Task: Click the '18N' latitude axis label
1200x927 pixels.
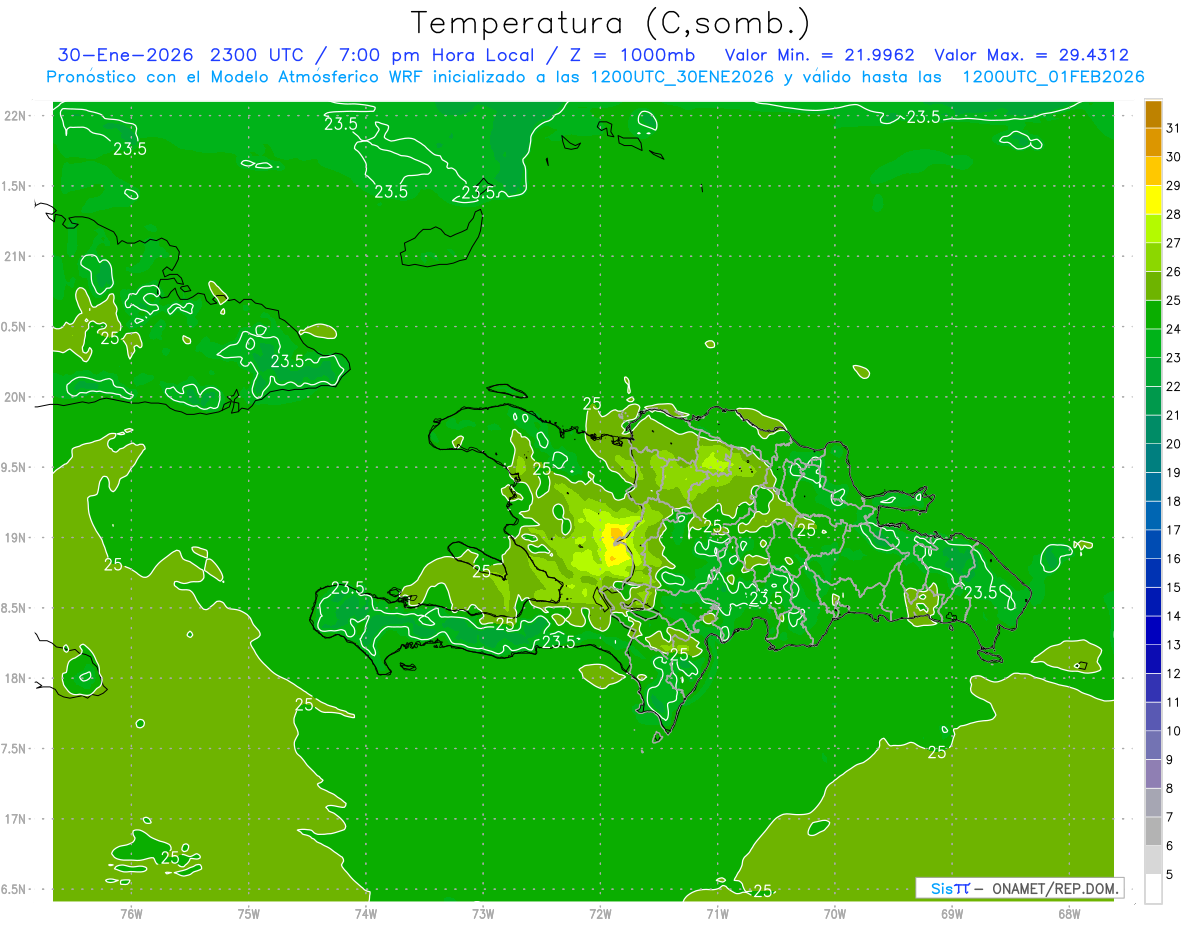Action: coord(16,678)
